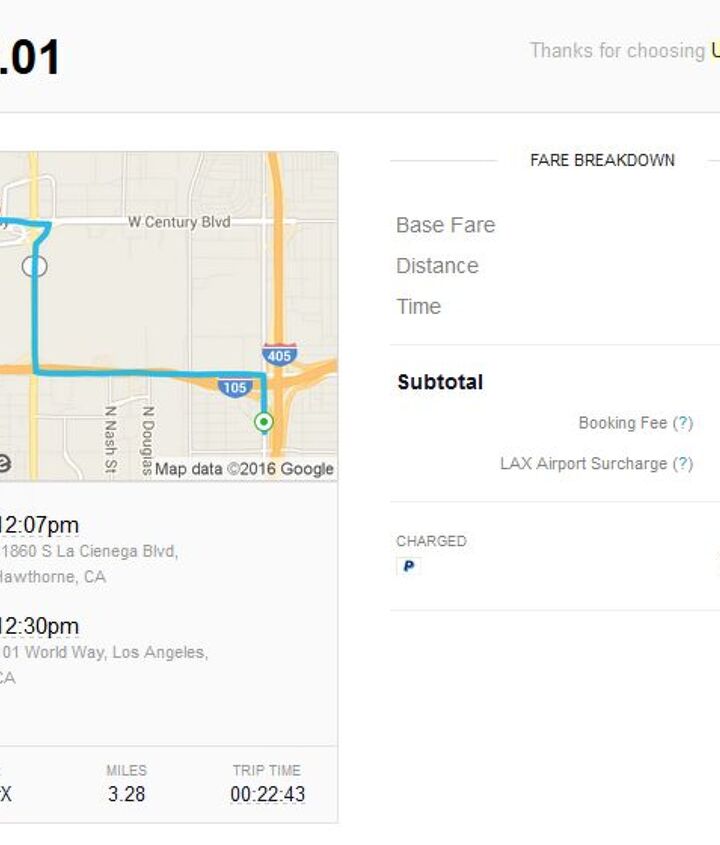Click the Interstate 405 shield on map
Image resolution: width=720 pixels, height=845 pixels.
[x=280, y=355]
